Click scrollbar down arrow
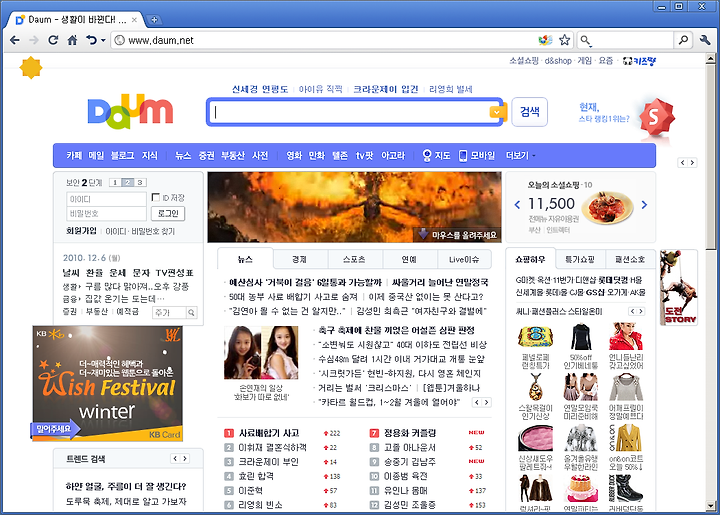 point(710,506)
